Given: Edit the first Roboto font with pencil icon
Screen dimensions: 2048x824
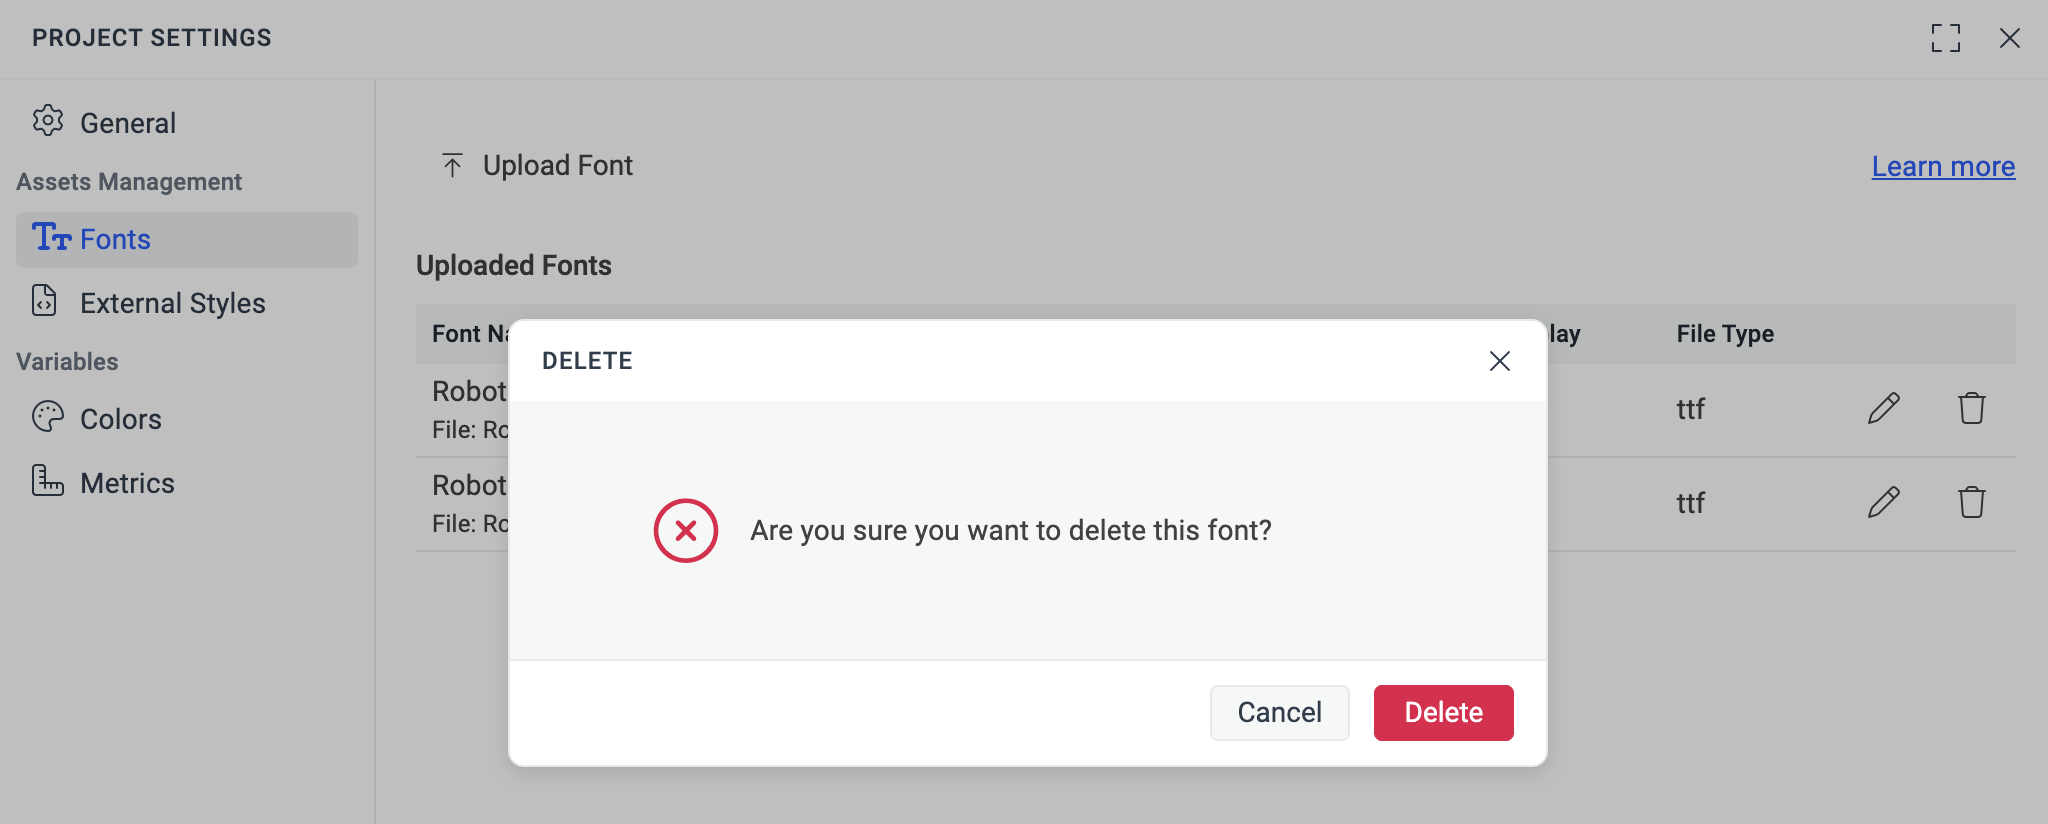Looking at the screenshot, I should (1882, 408).
